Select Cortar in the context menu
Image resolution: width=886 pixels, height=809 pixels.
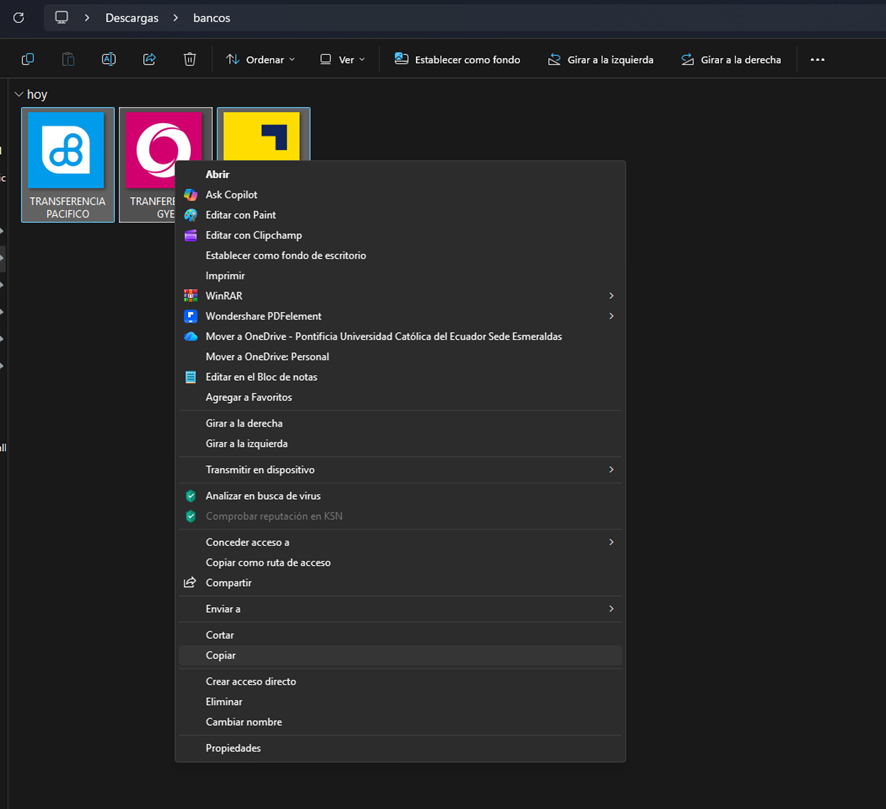pos(400,635)
